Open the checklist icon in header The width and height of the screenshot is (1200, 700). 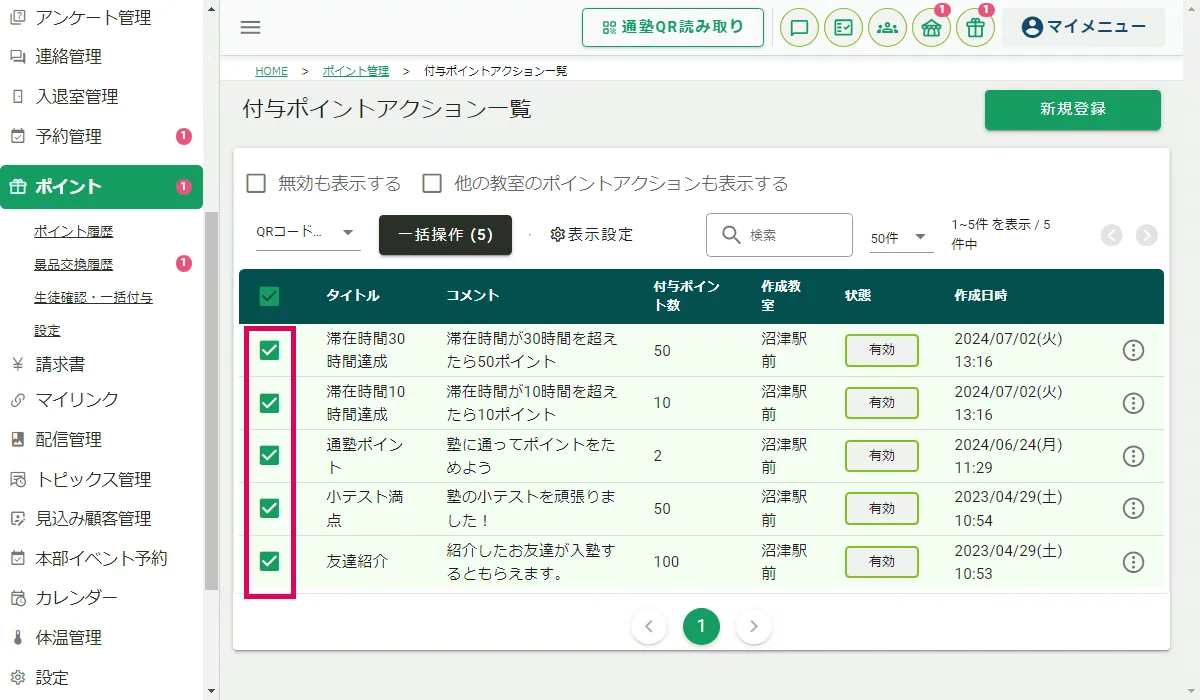click(x=843, y=27)
